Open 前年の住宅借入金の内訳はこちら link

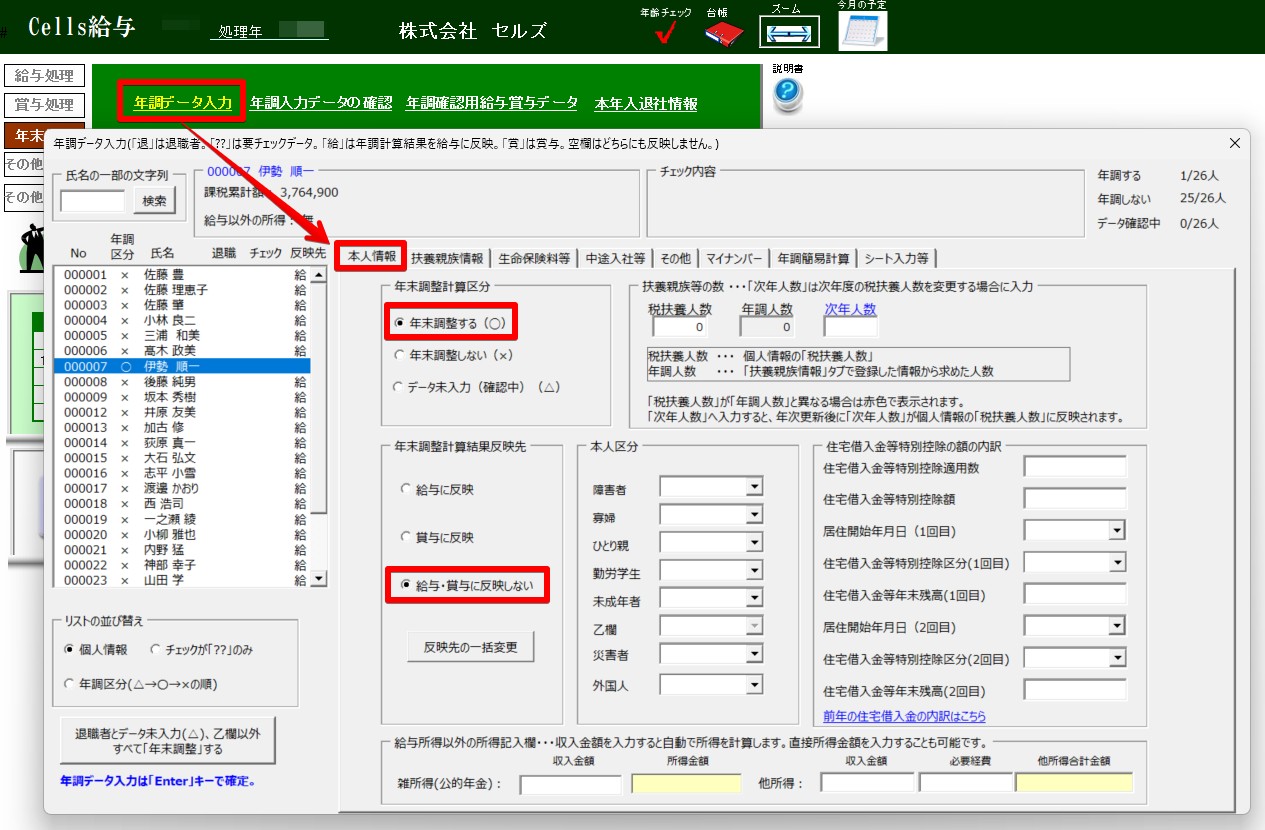(x=904, y=716)
